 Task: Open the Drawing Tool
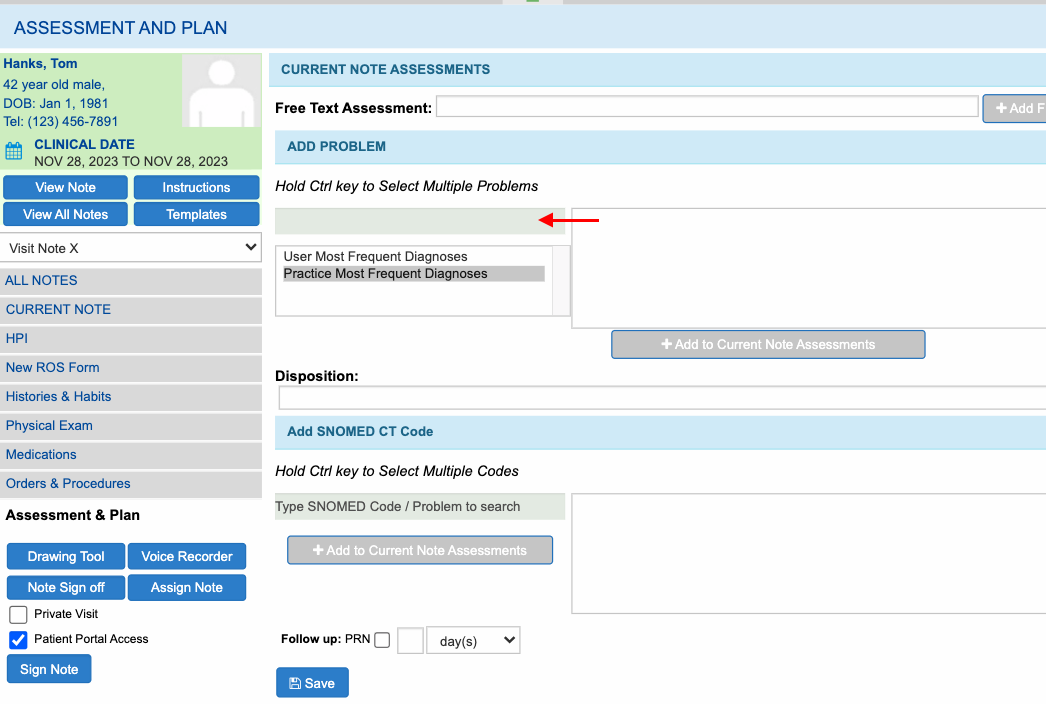click(x=66, y=557)
